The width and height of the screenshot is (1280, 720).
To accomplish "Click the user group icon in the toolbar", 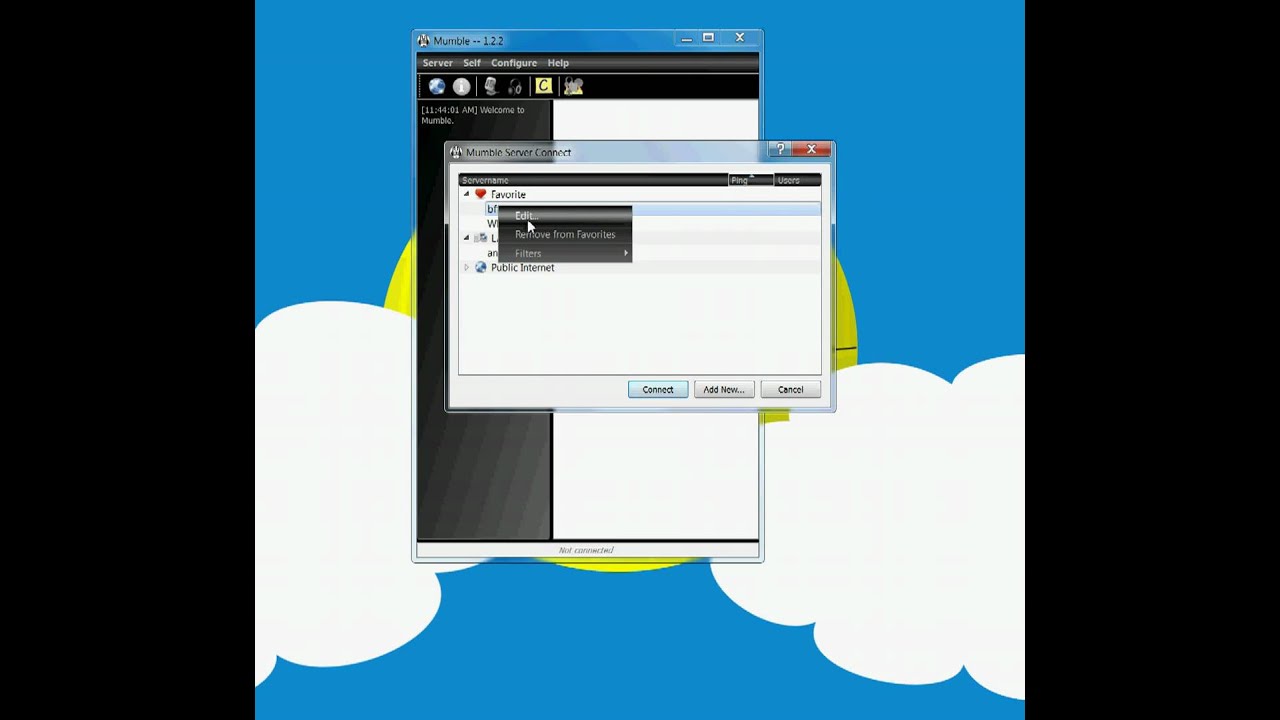I will tap(573, 87).
